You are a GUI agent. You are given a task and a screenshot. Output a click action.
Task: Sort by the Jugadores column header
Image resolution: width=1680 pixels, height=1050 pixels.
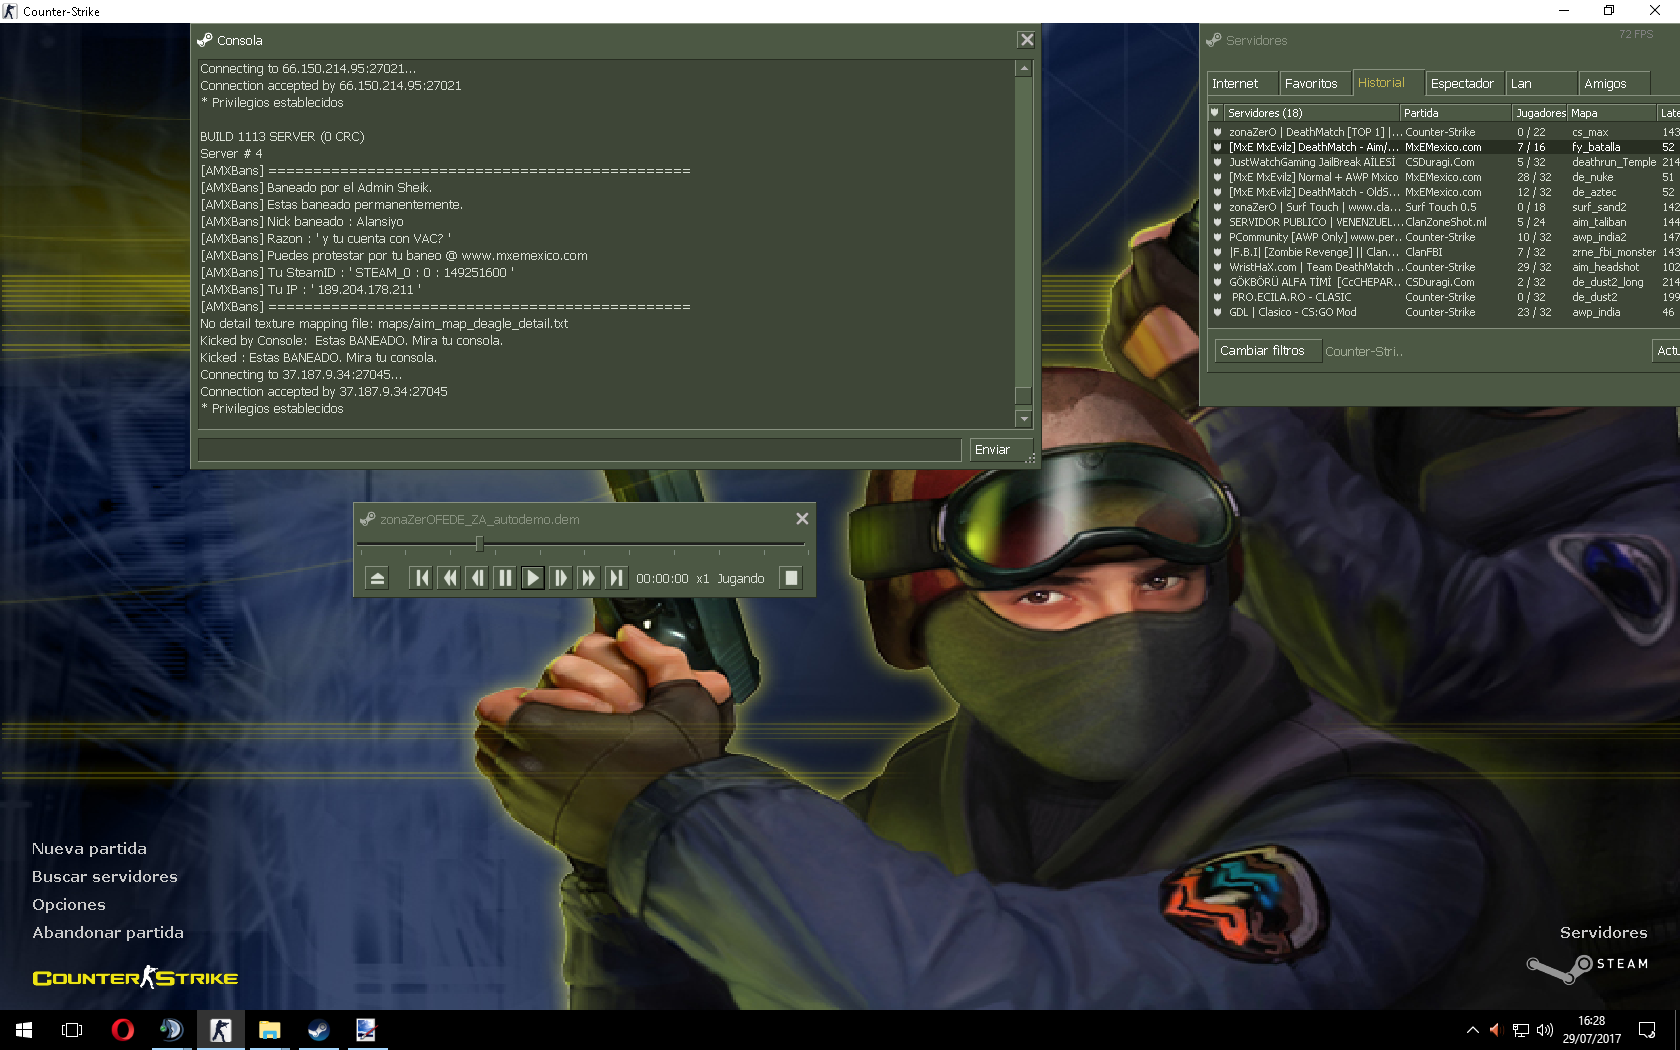(1539, 113)
